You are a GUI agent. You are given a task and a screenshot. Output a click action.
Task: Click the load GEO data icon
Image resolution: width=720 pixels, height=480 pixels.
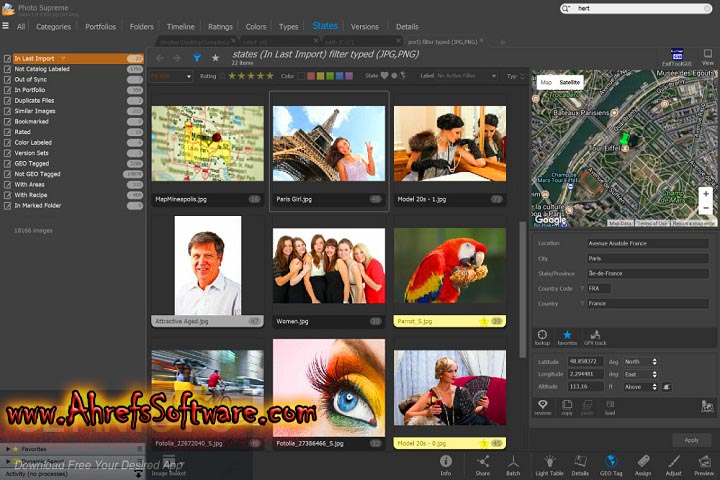coord(610,407)
